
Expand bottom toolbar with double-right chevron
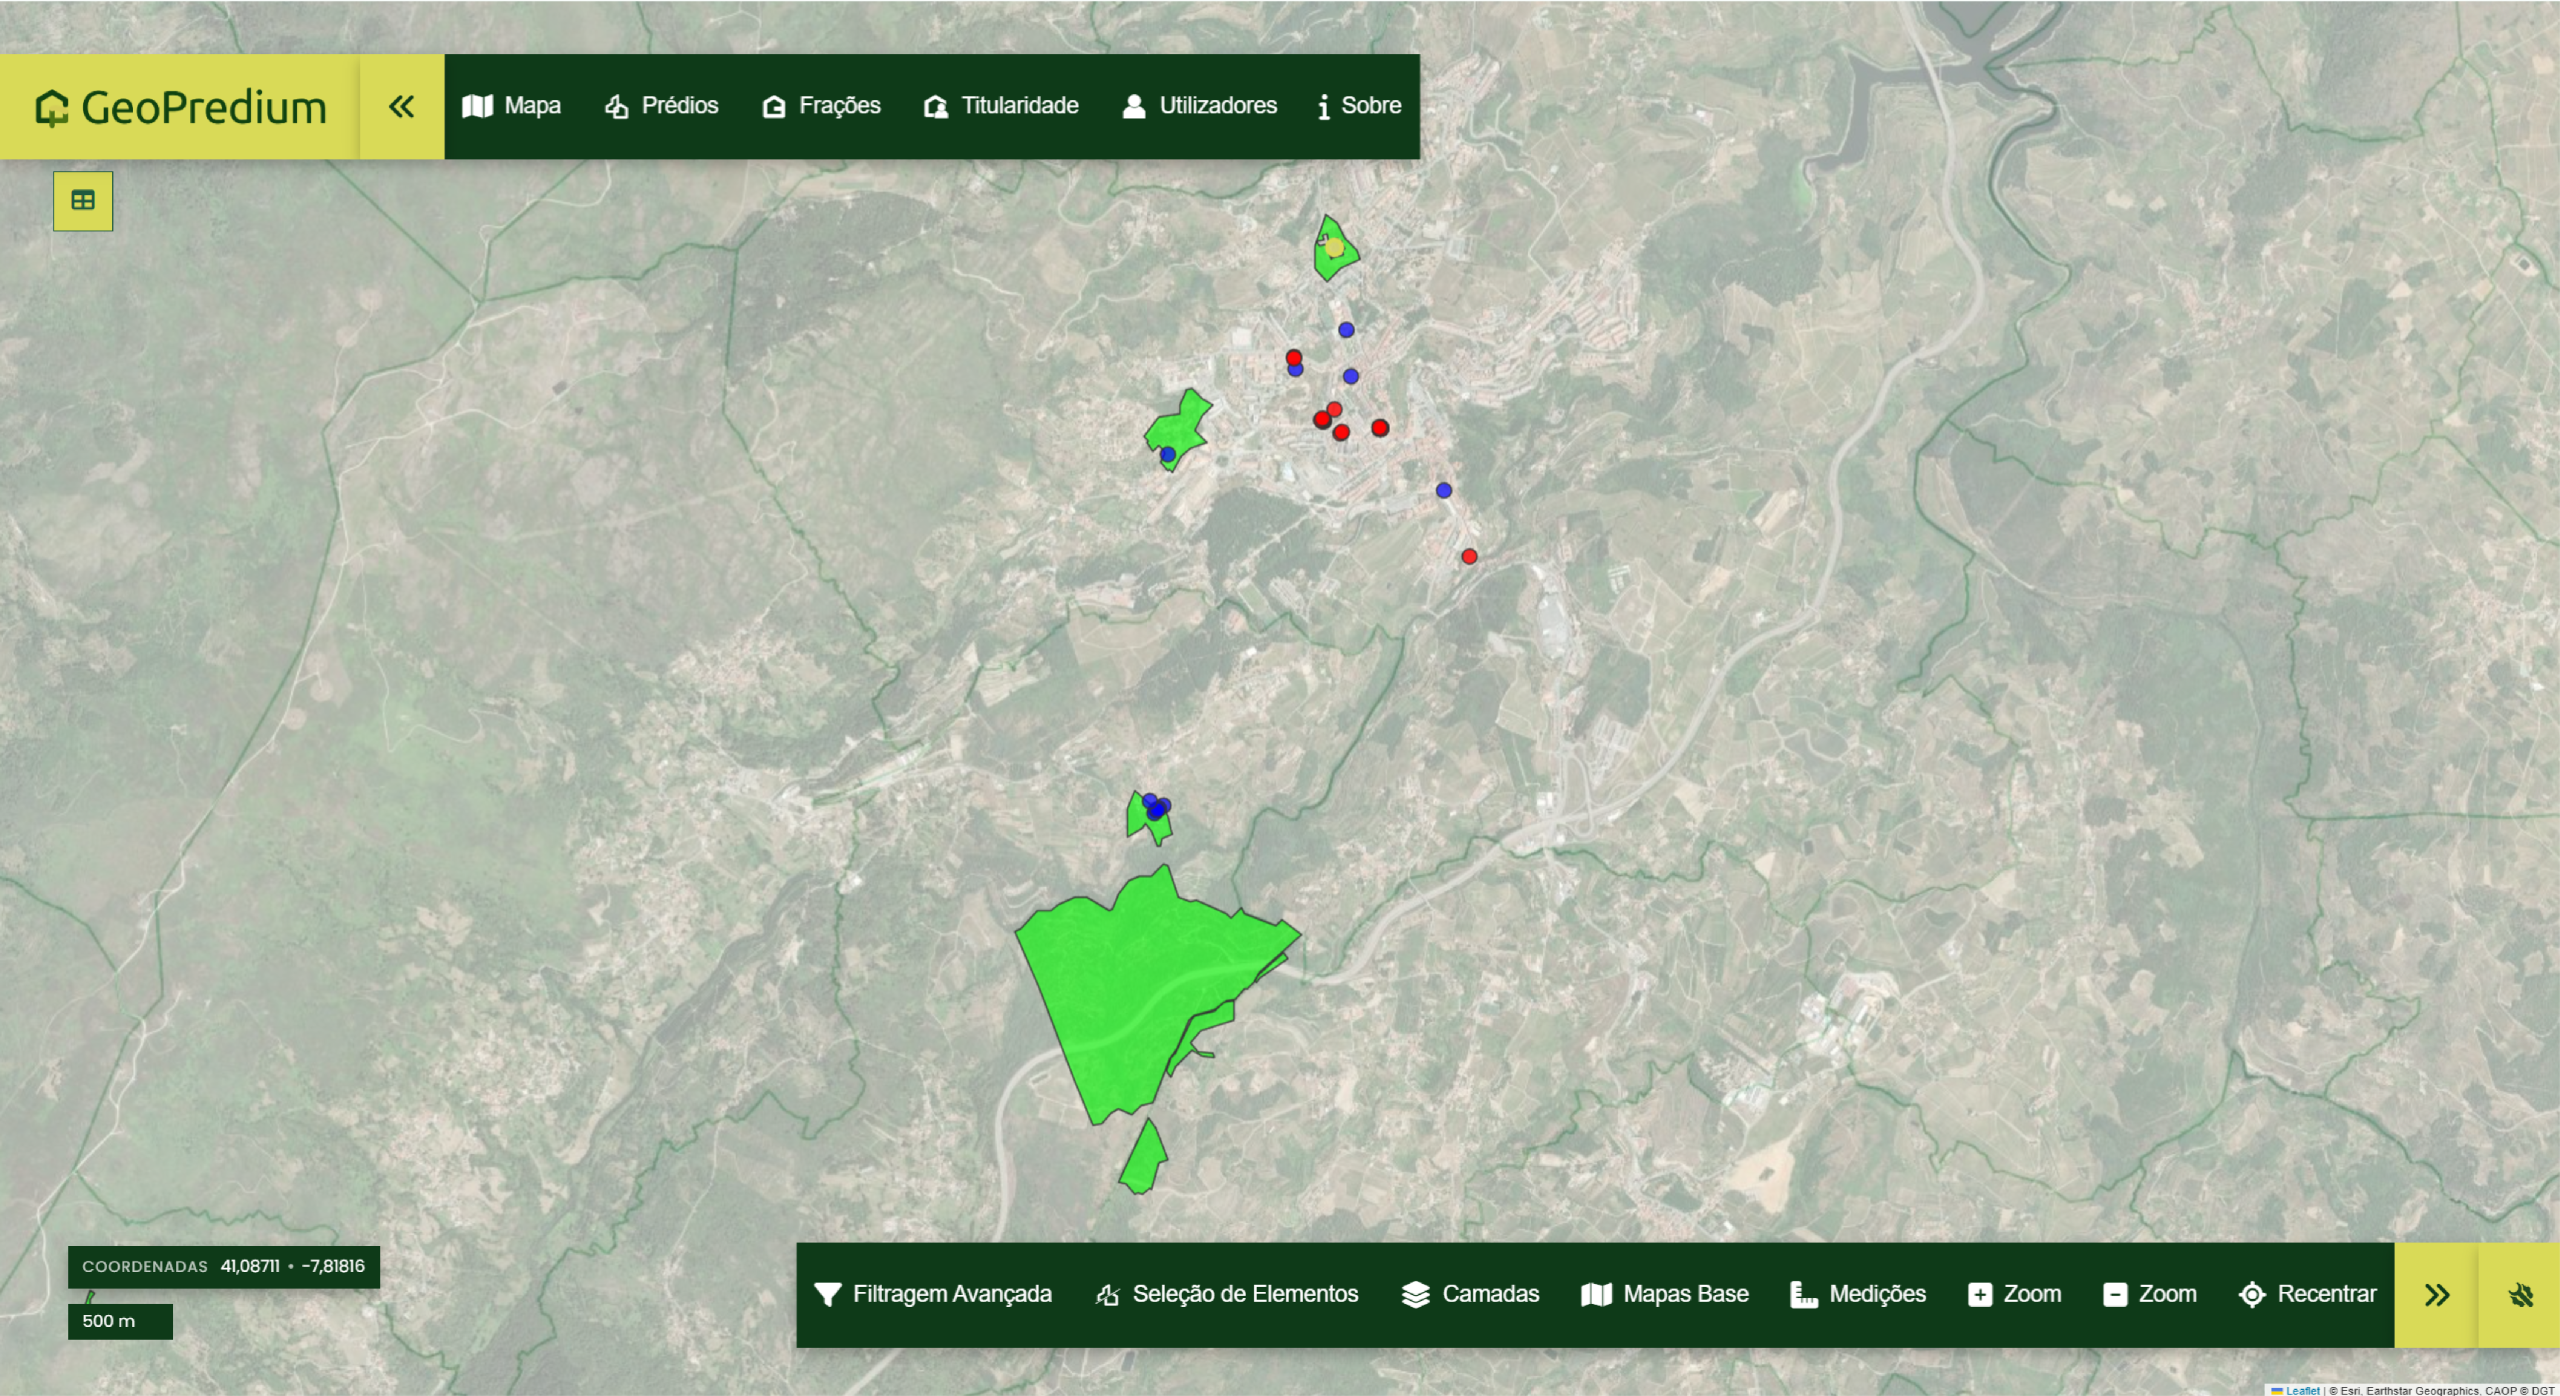point(2436,1295)
